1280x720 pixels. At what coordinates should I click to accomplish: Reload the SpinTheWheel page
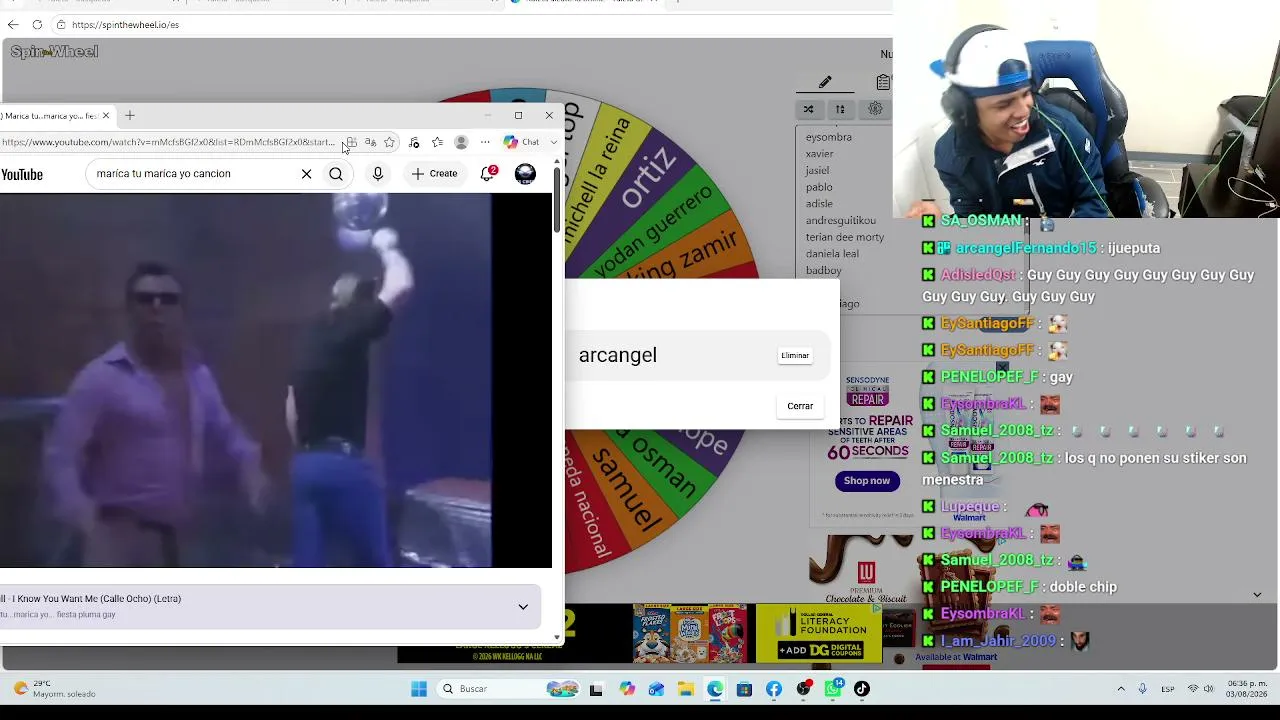pyautogui.click(x=37, y=24)
